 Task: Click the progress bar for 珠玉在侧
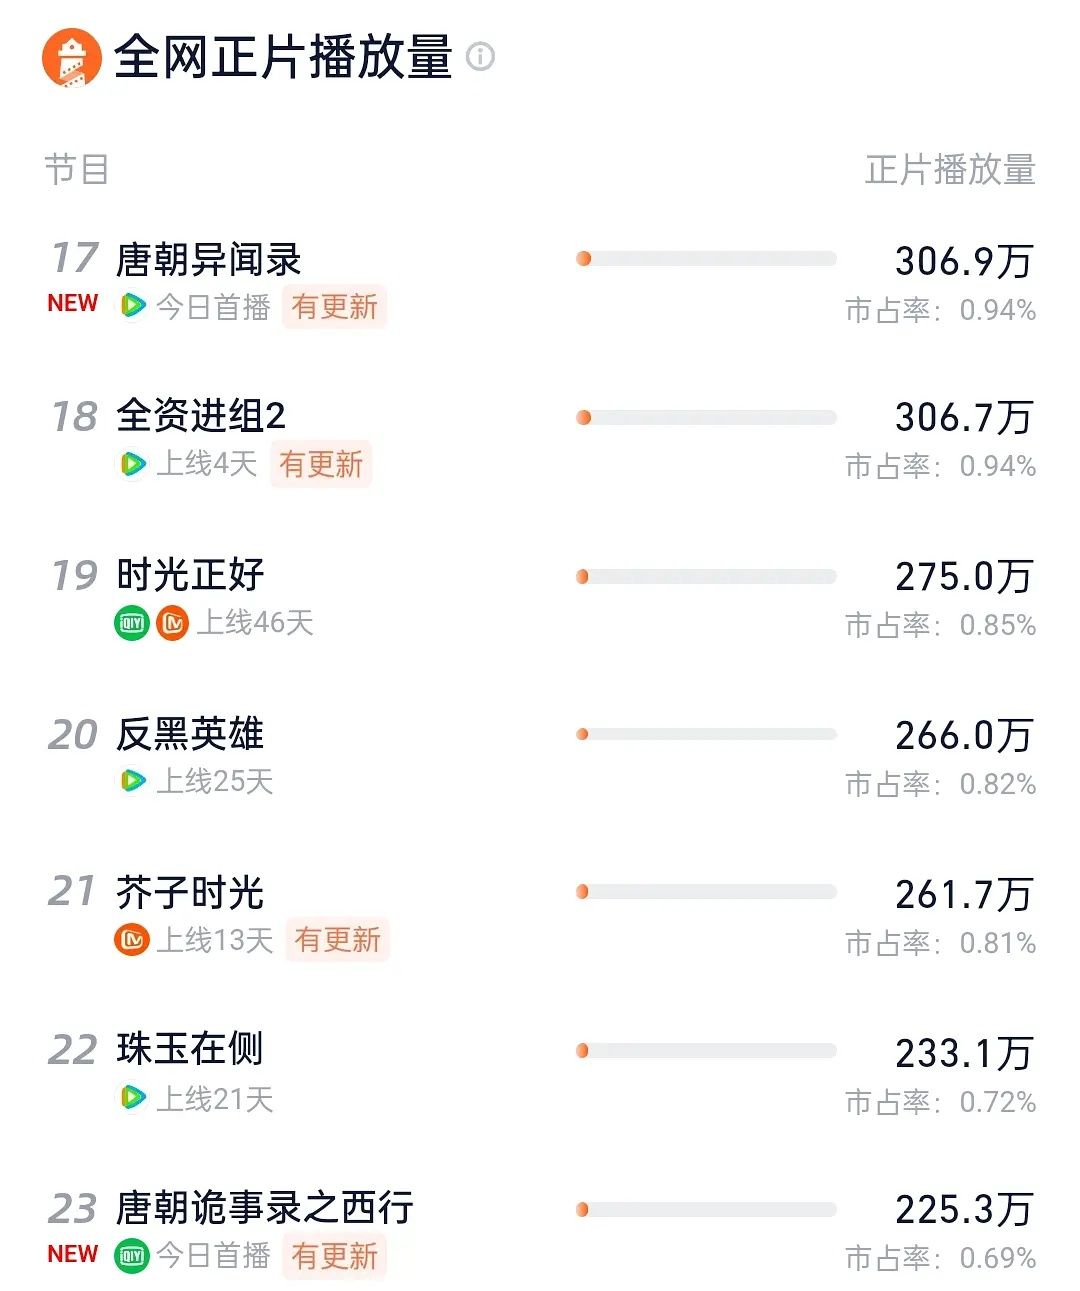coord(706,1051)
